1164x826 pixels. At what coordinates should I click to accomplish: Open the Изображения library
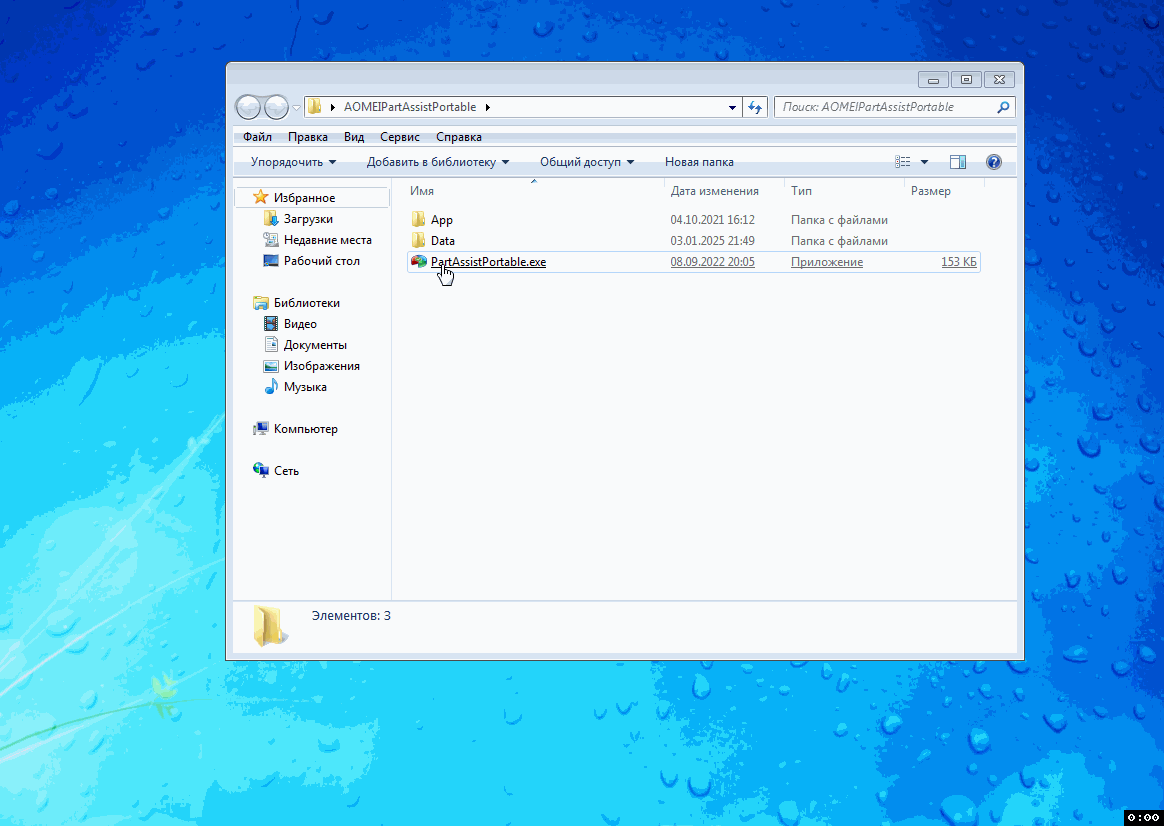coord(321,366)
